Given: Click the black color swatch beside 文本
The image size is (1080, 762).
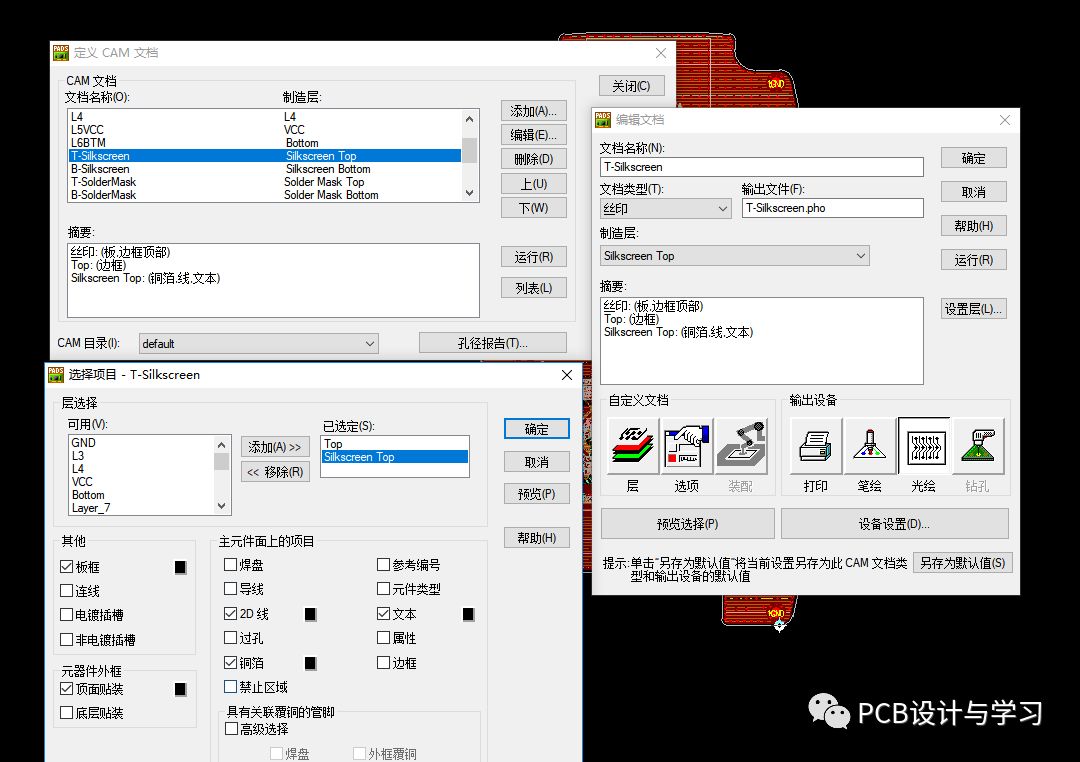Looking at the screenshot, I should [x=468, y=614].
